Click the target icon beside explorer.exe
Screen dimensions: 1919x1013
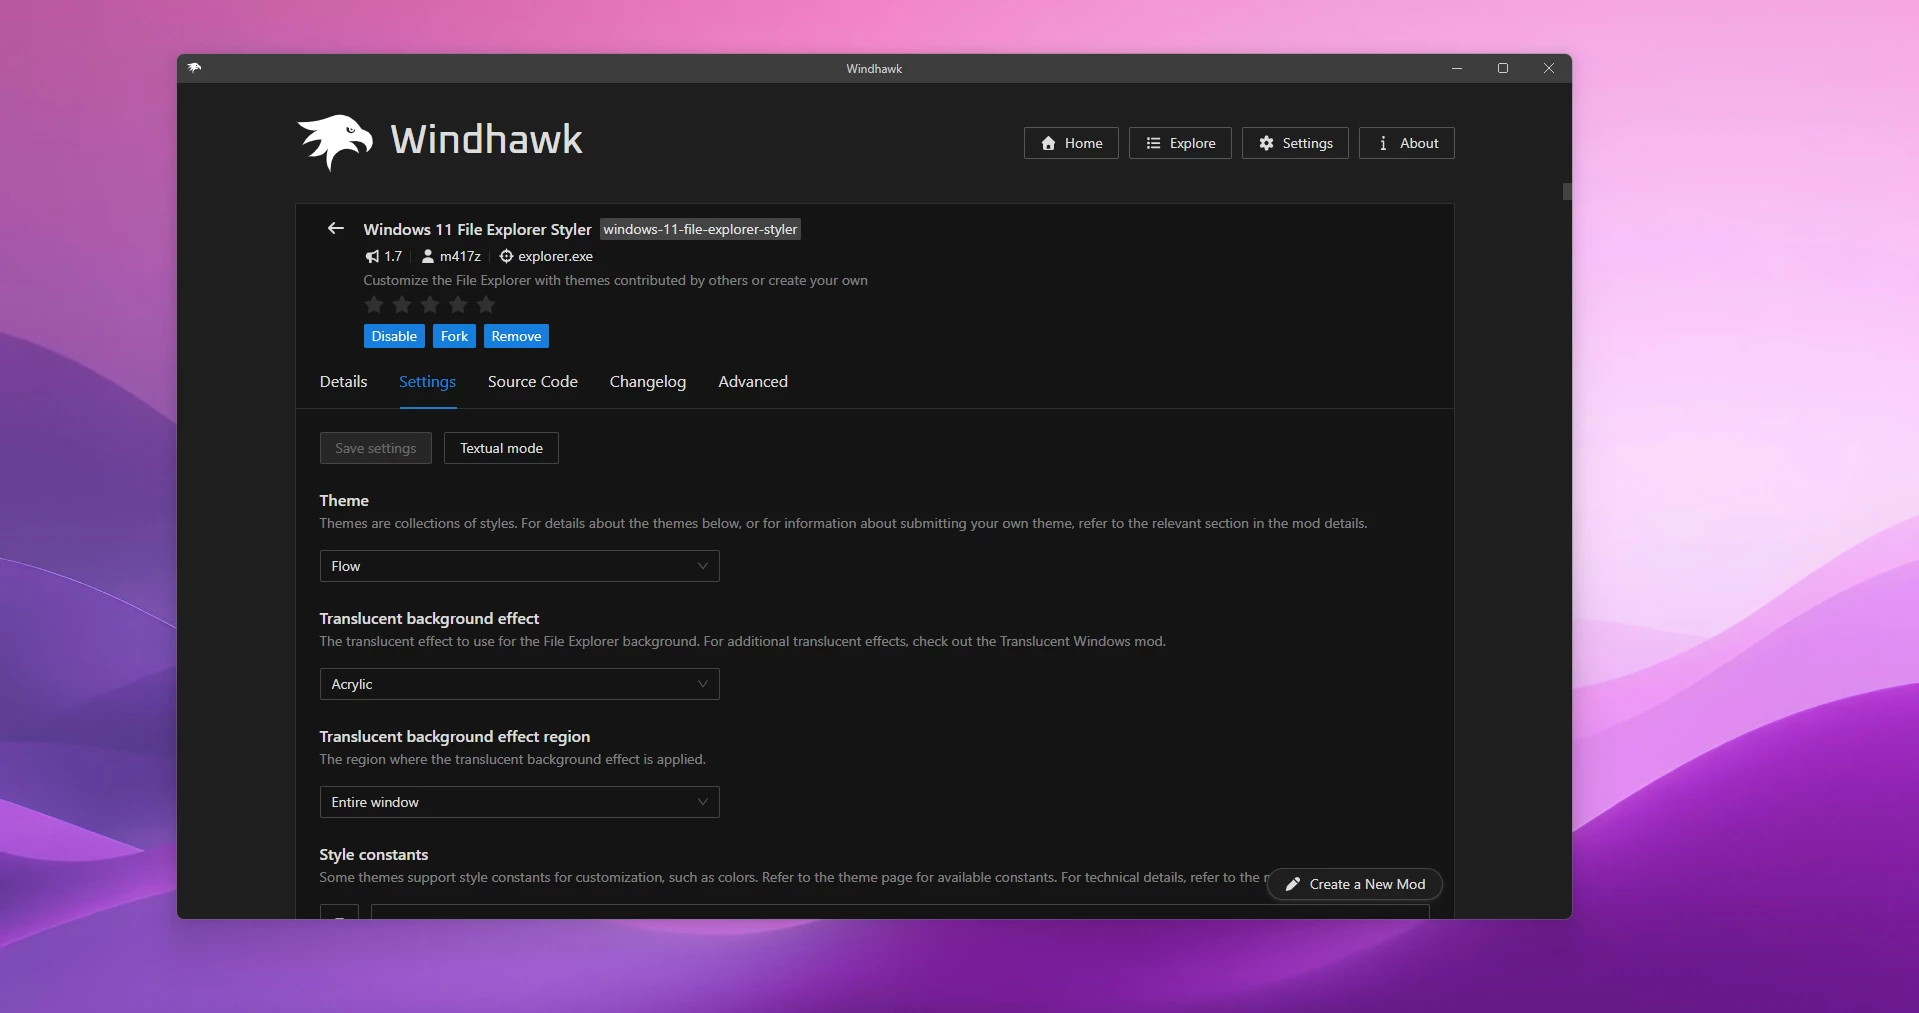[x=506, y=257]
